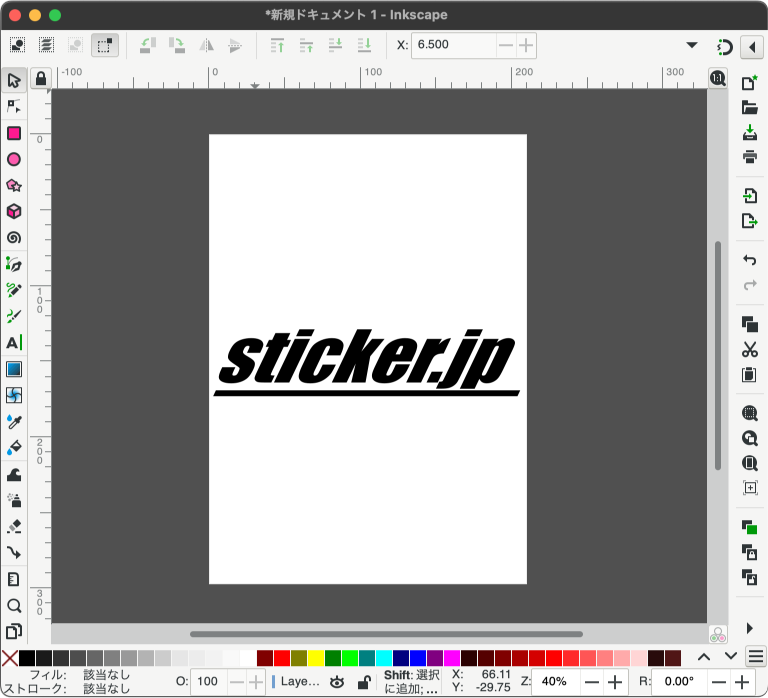Select the Connector tool

point(14,553)
